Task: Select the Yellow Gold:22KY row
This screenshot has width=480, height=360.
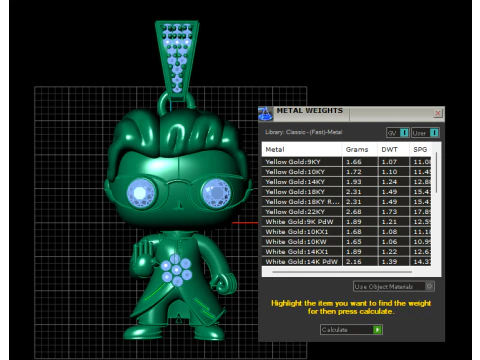Action: tap(346, 212)
